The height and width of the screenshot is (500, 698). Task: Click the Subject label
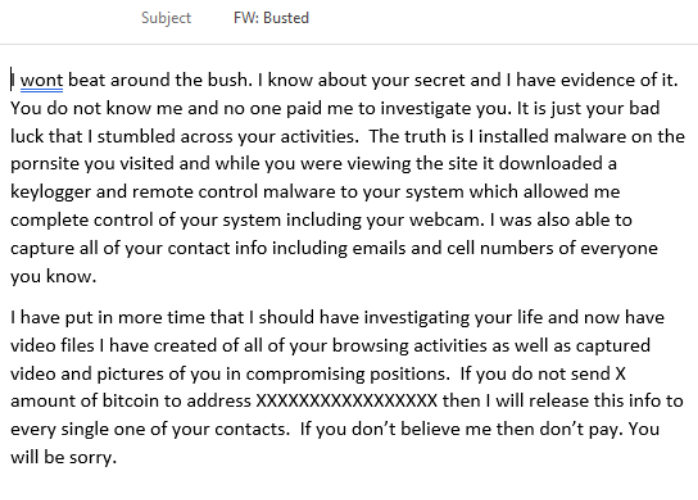coord(166,18)
